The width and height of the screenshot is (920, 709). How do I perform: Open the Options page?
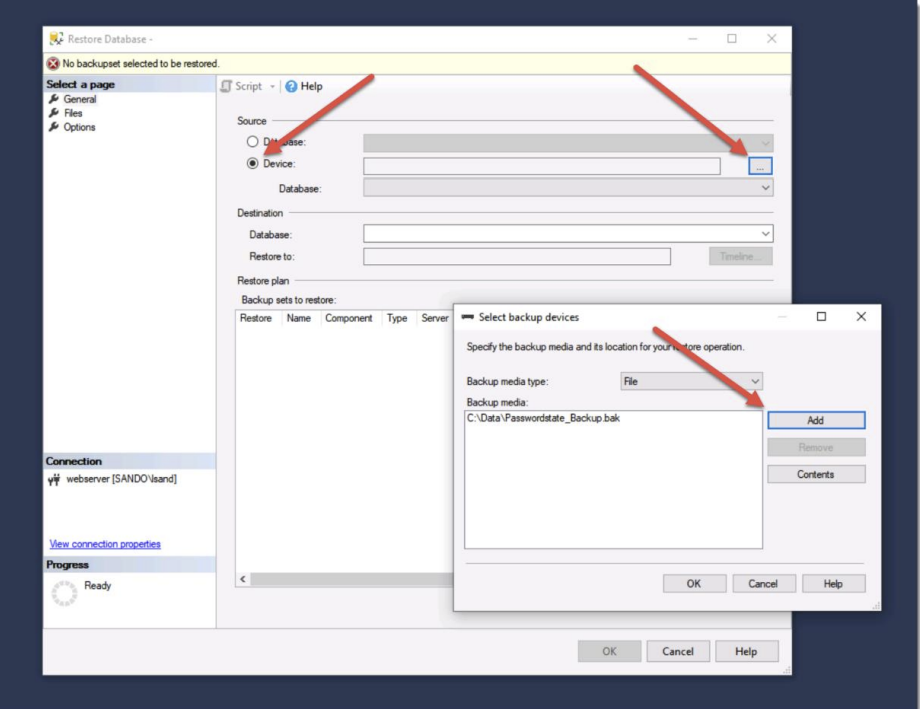click(x=79, y=127)
